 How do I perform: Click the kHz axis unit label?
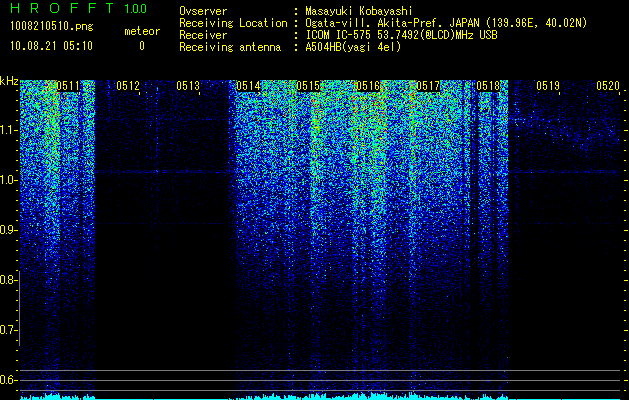9,81
